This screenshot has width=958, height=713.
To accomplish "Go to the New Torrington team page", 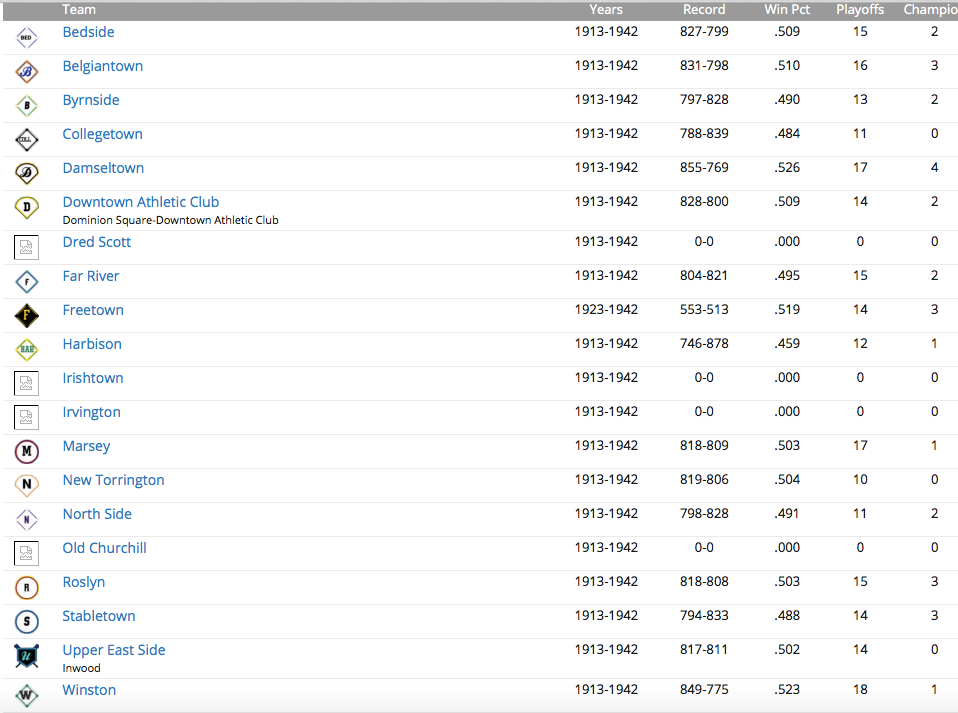I will click(x=113, y=480).
